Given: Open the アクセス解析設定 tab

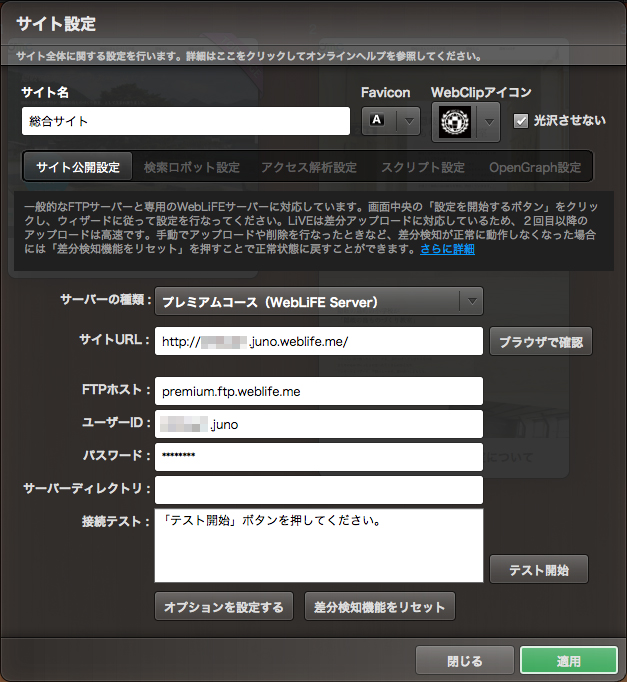Looking at the screenshot, I should pyautogui.click(x=309, y=167).
